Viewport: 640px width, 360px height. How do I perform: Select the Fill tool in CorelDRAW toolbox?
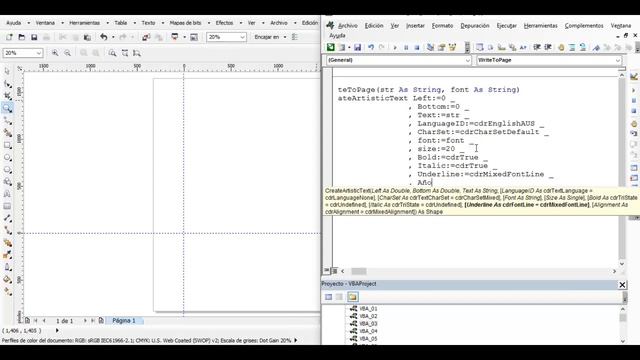tap(7, 280)
